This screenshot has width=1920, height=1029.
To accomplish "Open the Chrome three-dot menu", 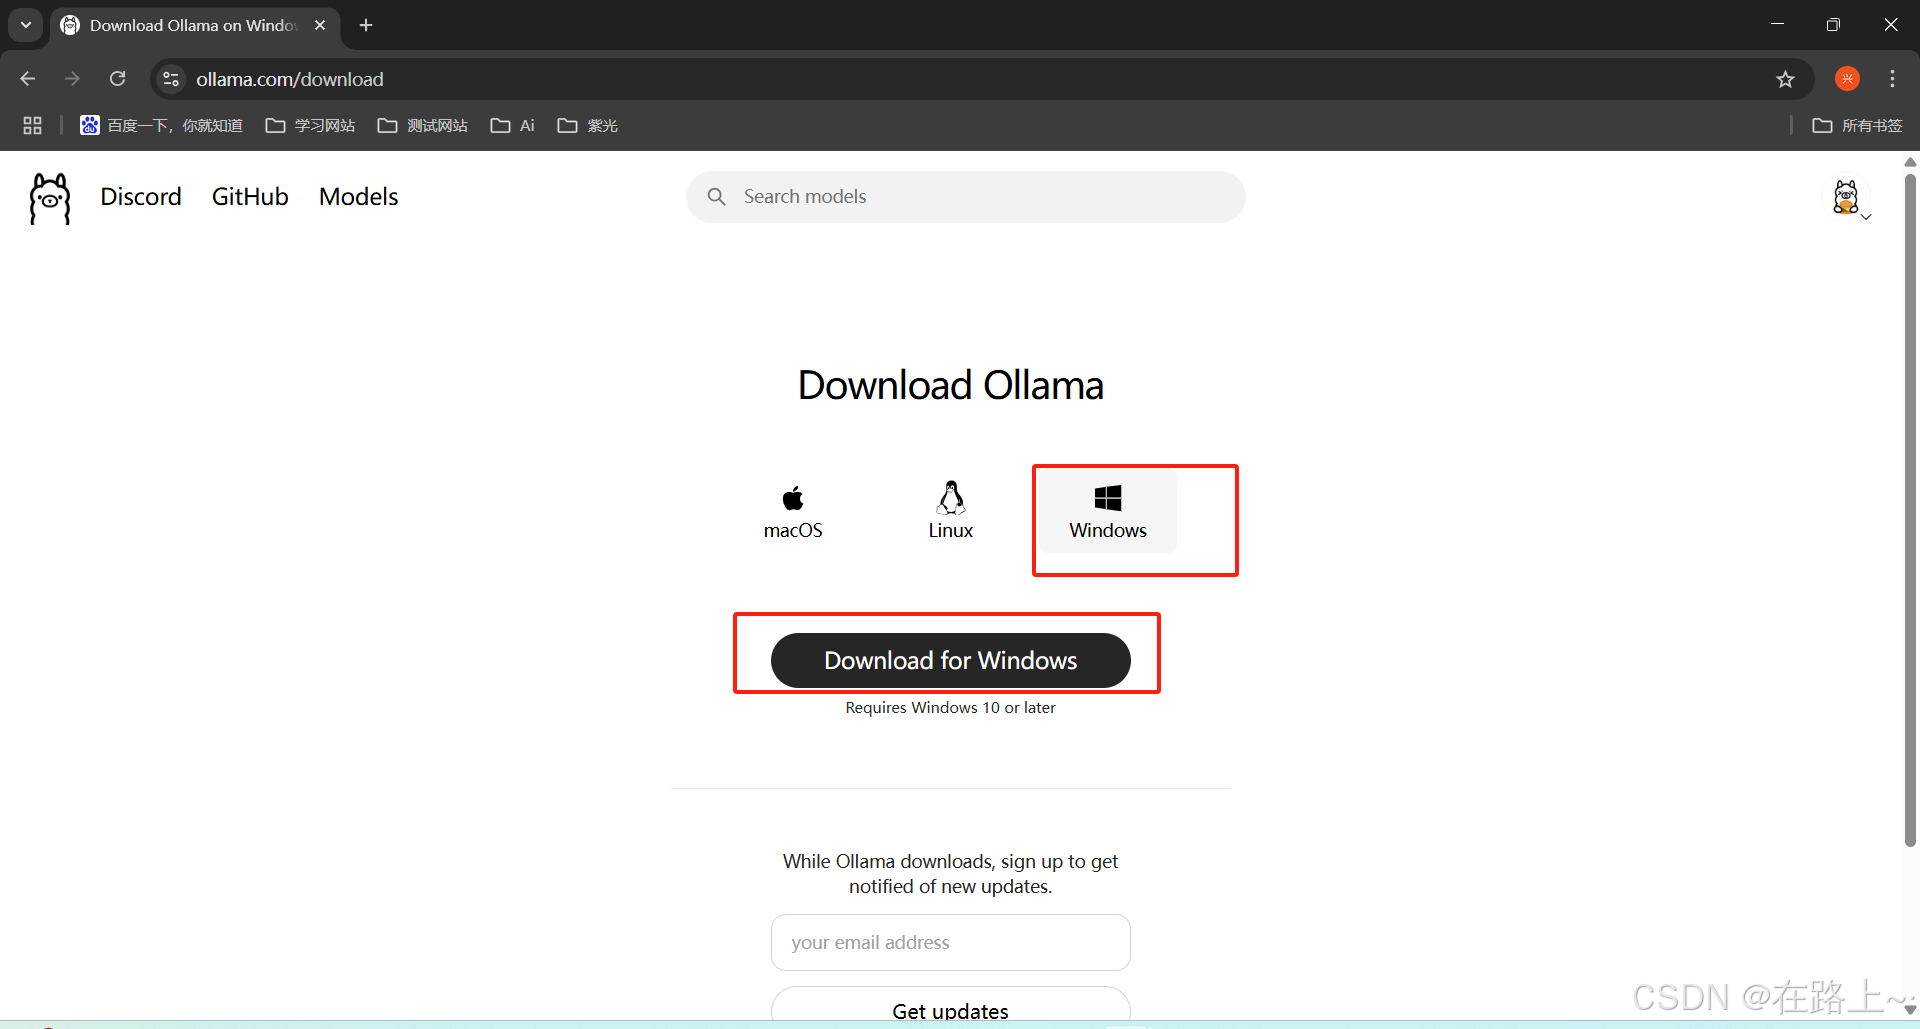I will [x=1892, y=79].
